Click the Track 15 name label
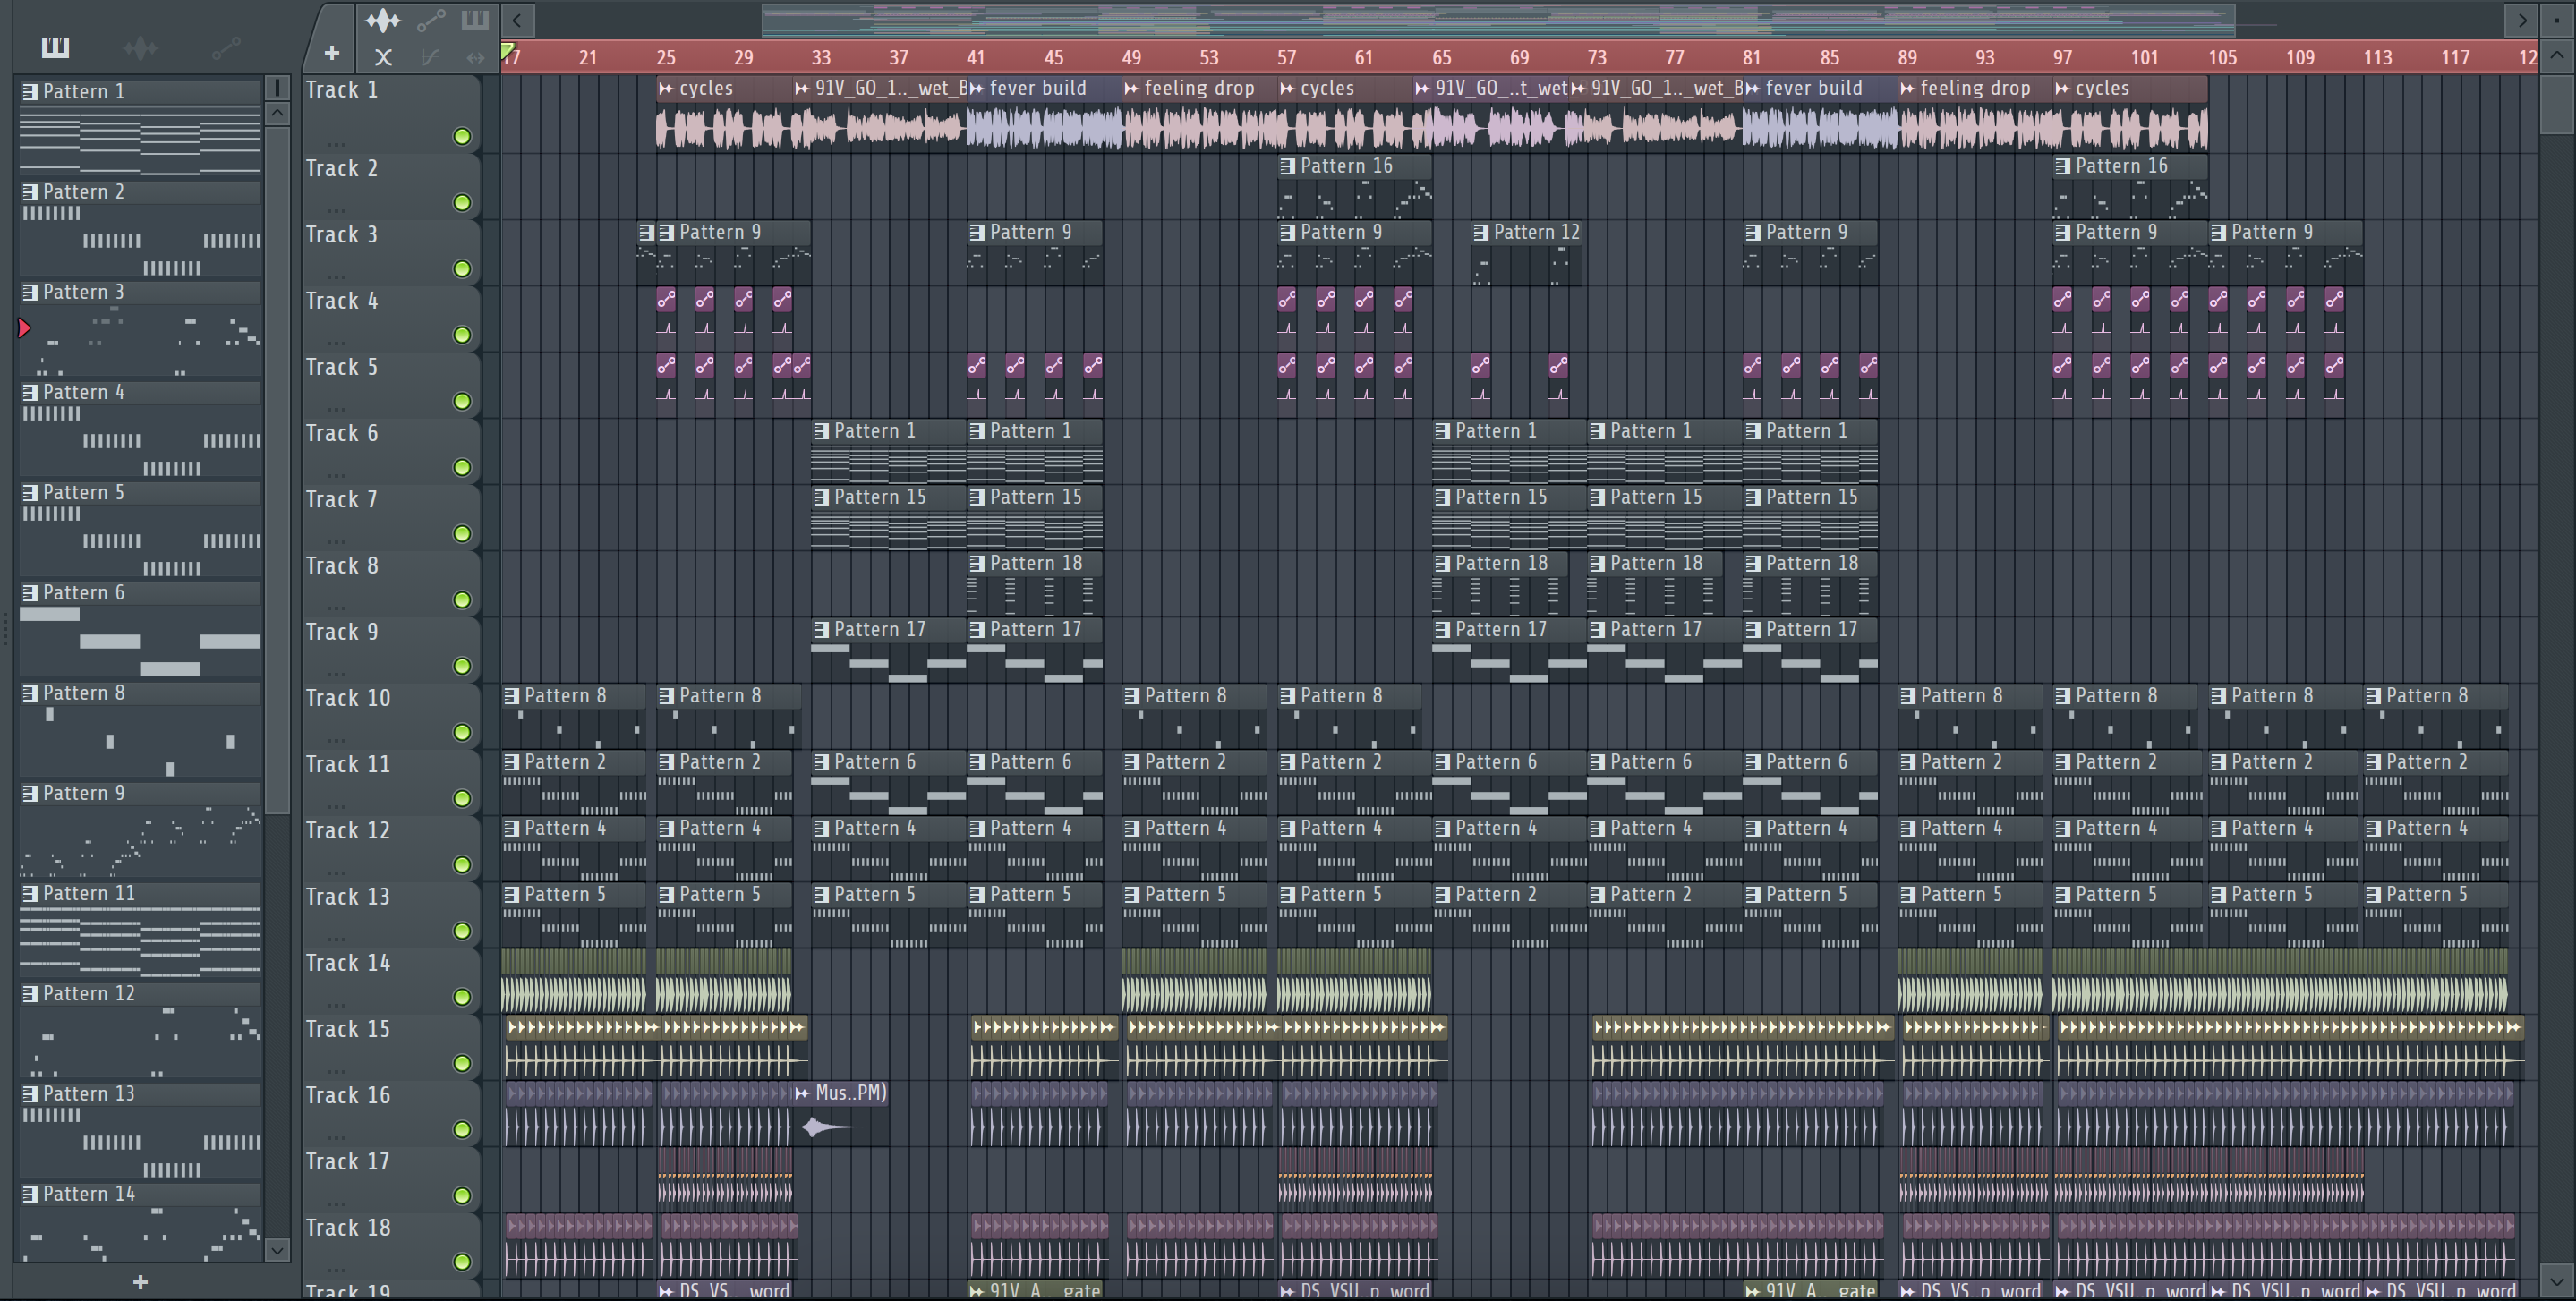 [348, 1029]
